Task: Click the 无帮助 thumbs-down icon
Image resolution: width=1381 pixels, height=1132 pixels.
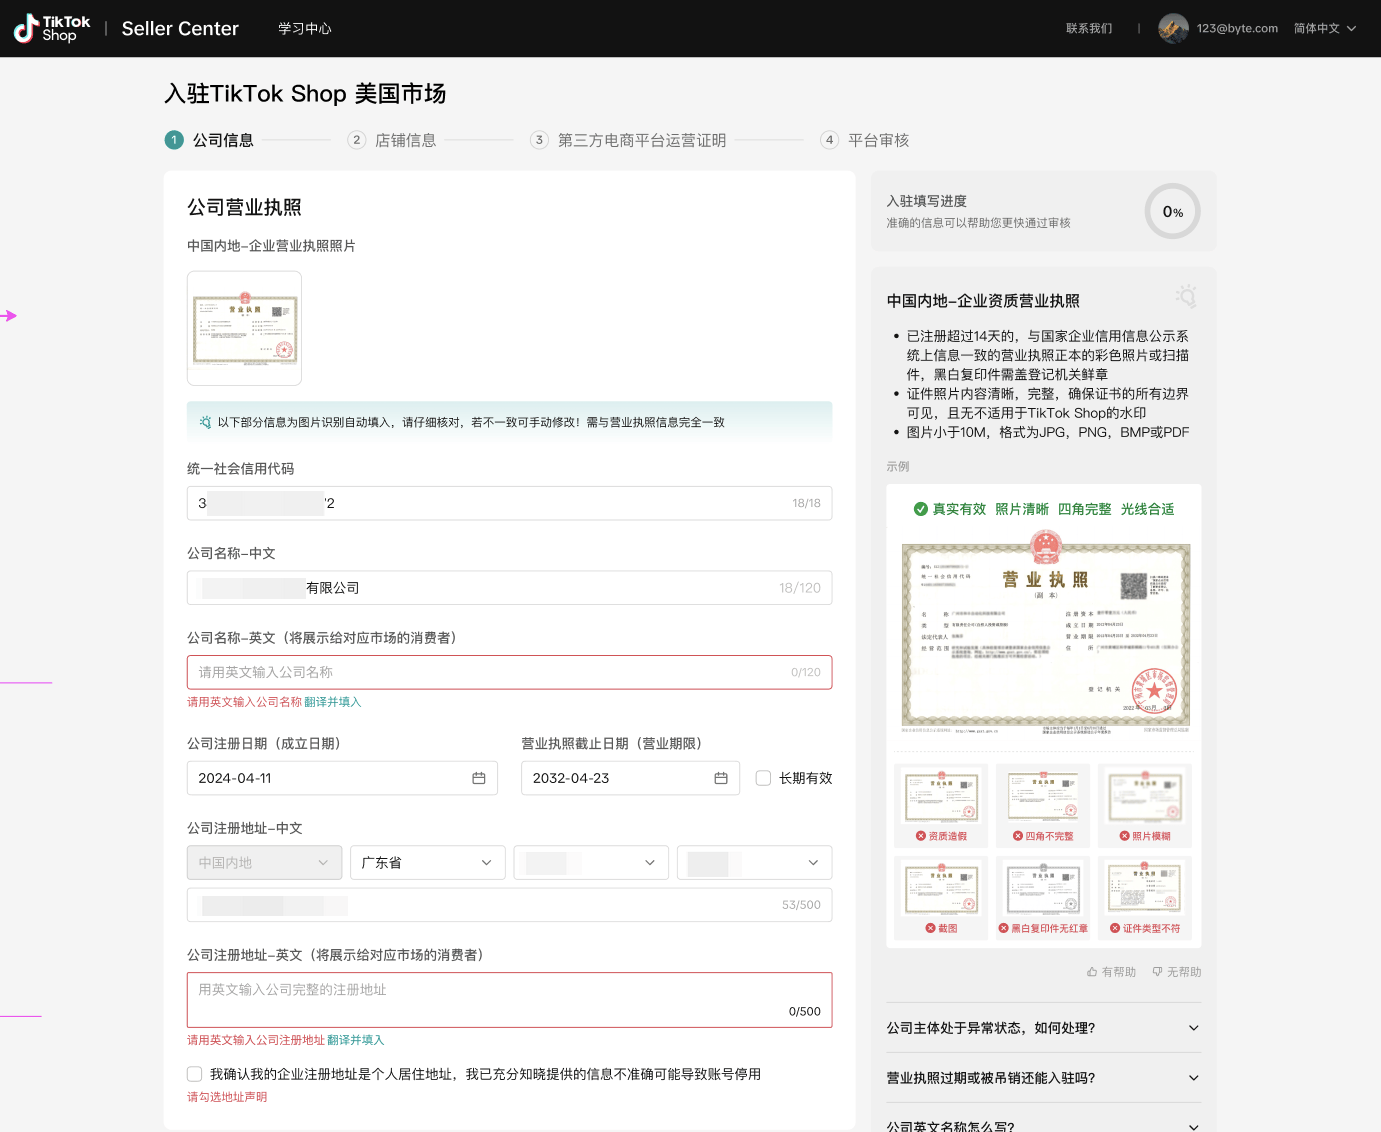Action: click(x=1159, y=971)
